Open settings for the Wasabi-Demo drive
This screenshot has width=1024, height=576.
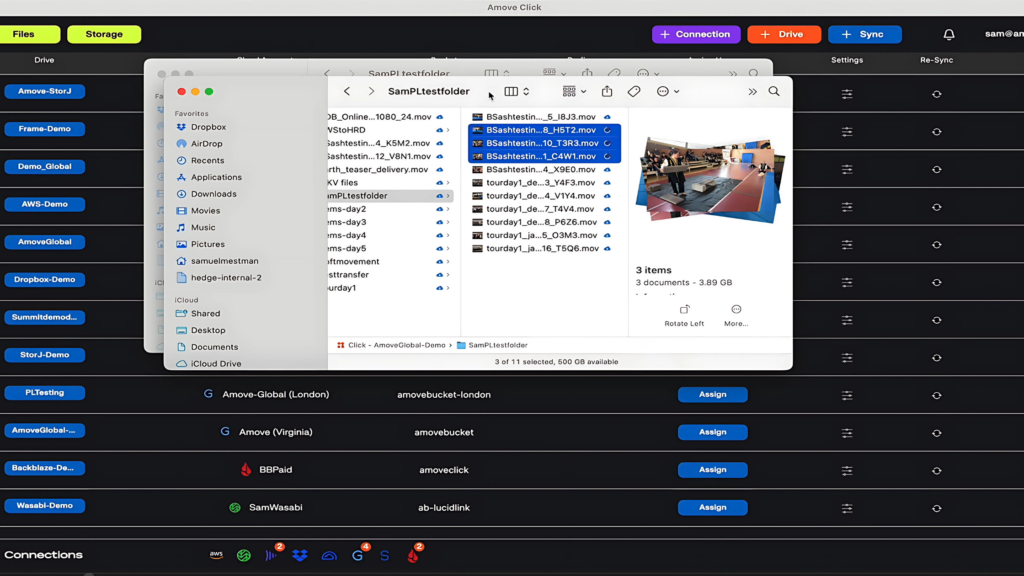tap(847, 508)
